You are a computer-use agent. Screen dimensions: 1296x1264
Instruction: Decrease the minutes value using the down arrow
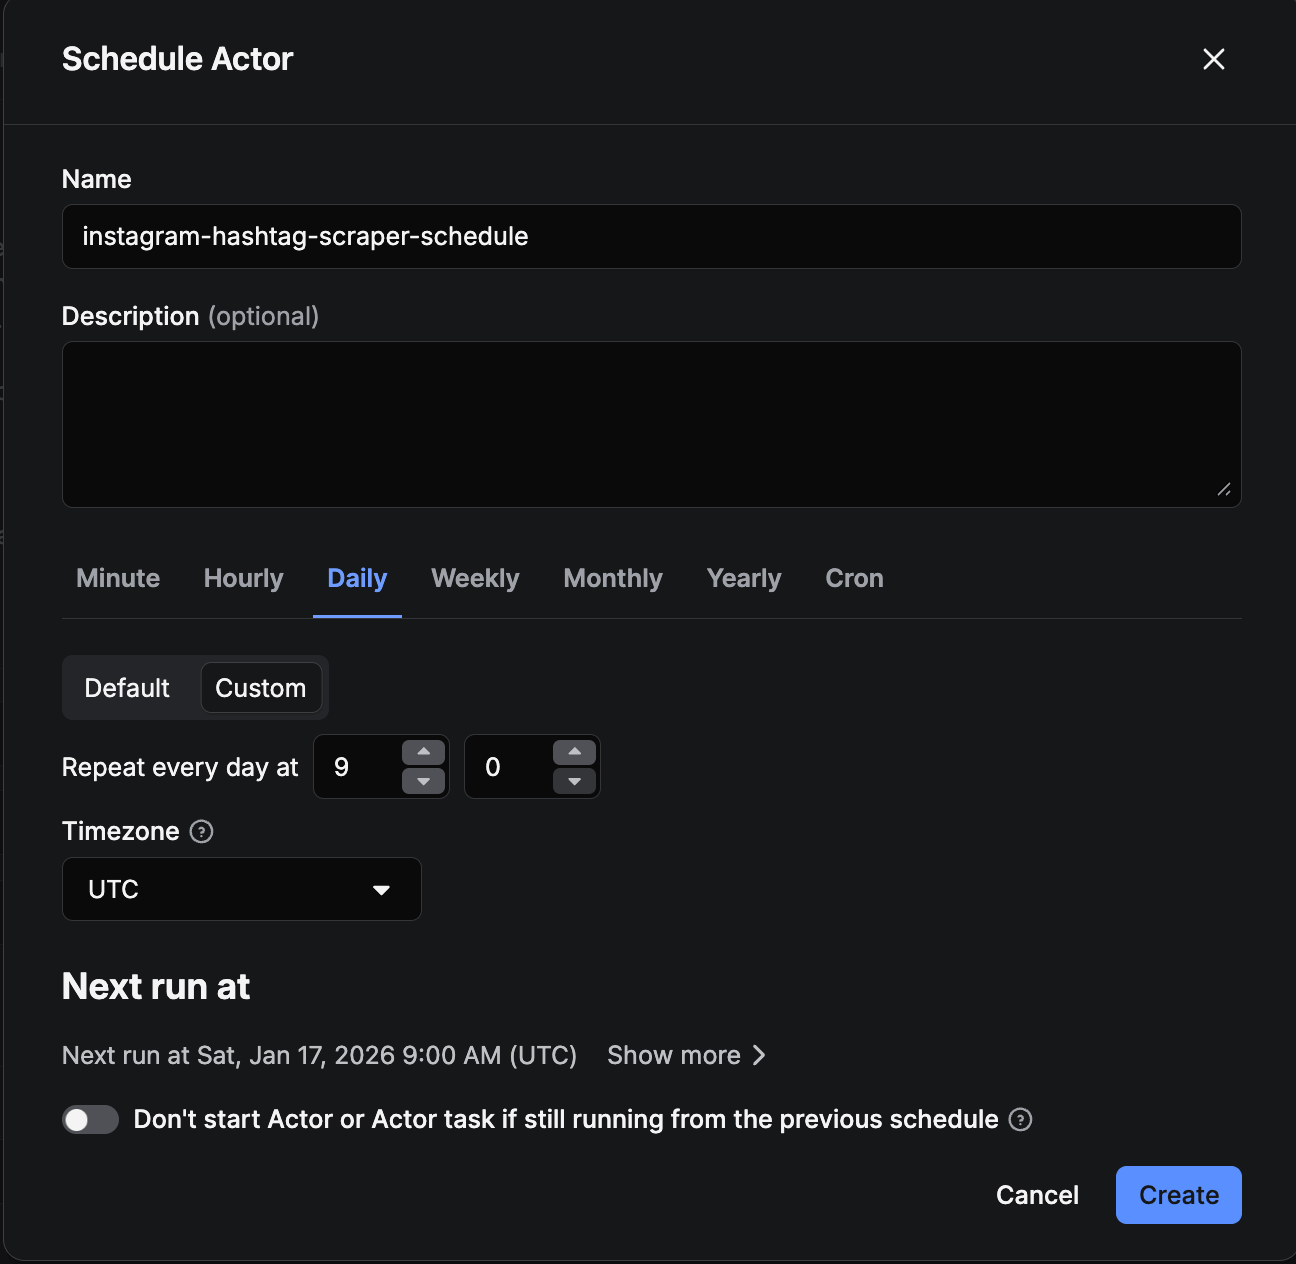(574, 781)
